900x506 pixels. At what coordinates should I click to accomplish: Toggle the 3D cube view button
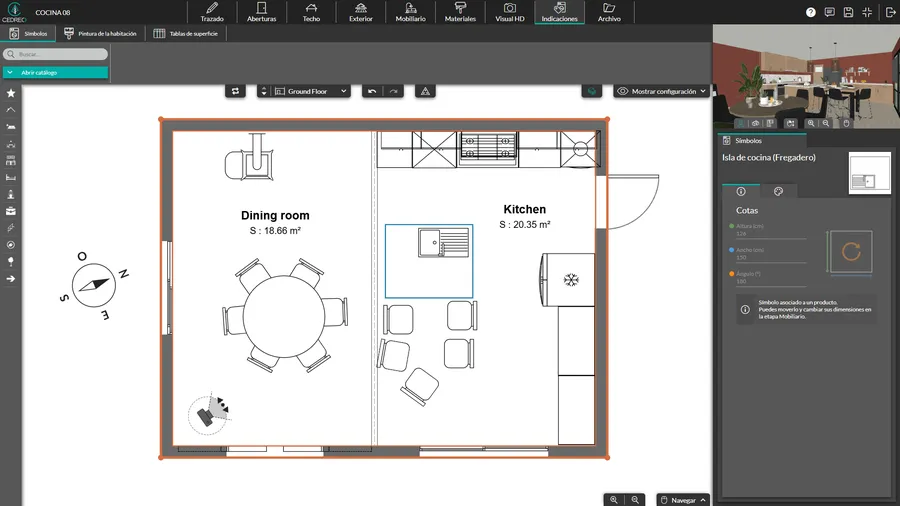[592, 91]
